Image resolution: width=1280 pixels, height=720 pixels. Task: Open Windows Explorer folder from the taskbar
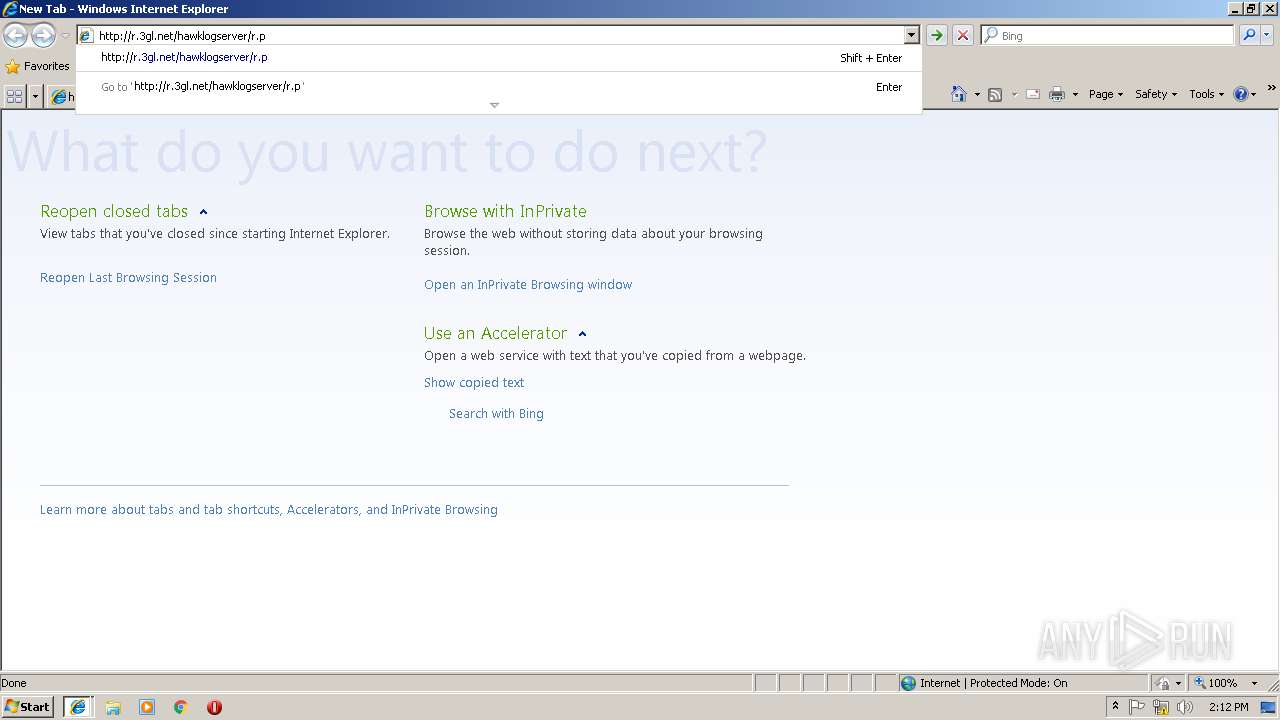[113, 707]
